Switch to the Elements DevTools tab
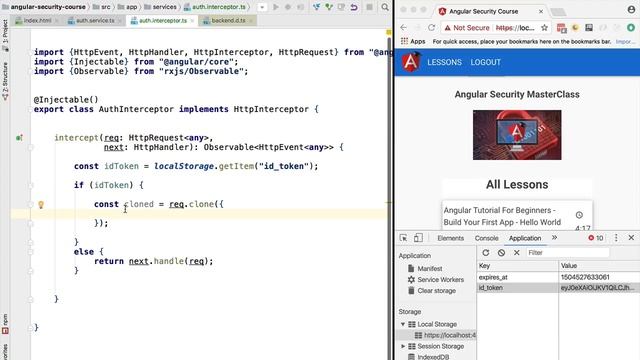This screenshot has width=640, height=360. tap(450, 238)
